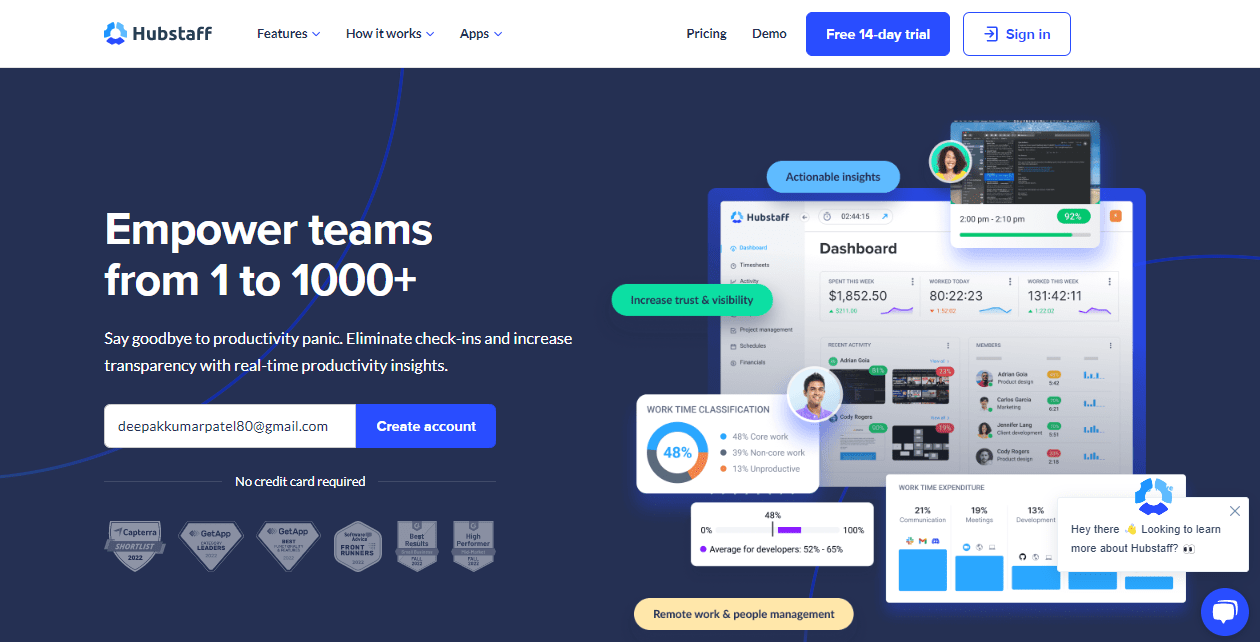
Task: Click the Create account button
Action: pyautogui.click(x=425, y=425)
